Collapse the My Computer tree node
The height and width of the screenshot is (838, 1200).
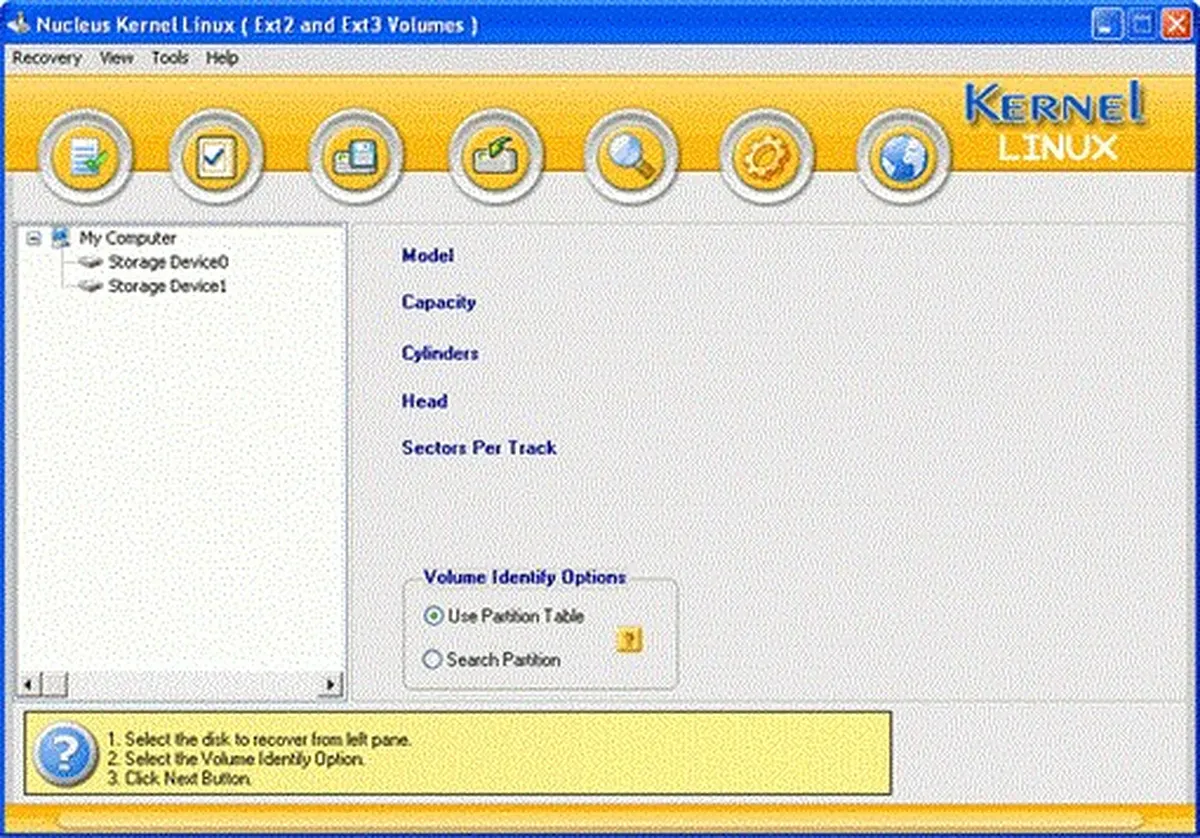click(x=33, y=239)
